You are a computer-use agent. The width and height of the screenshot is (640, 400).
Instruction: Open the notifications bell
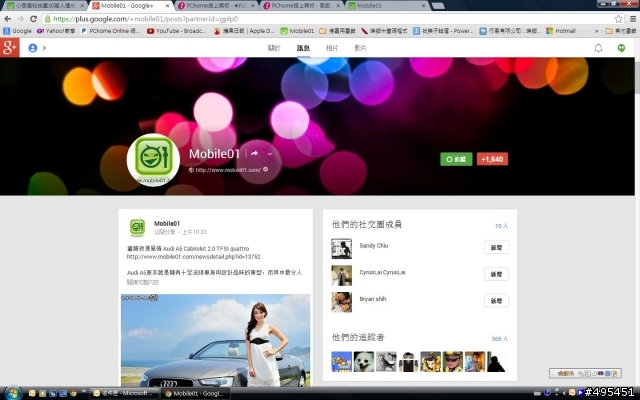(598, 48)
